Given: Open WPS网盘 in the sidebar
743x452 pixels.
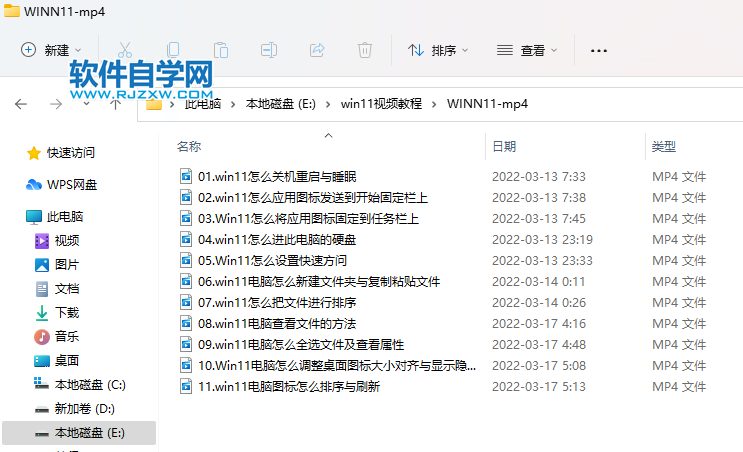Looking at the screenshot, I should 72,184.
